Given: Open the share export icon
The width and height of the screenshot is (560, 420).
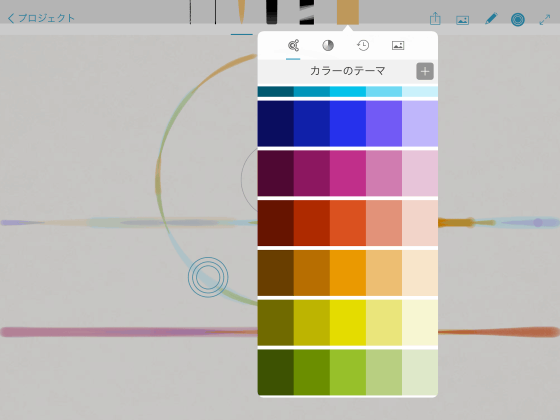Looking at the screenshot, I should [x=435, y=19].
